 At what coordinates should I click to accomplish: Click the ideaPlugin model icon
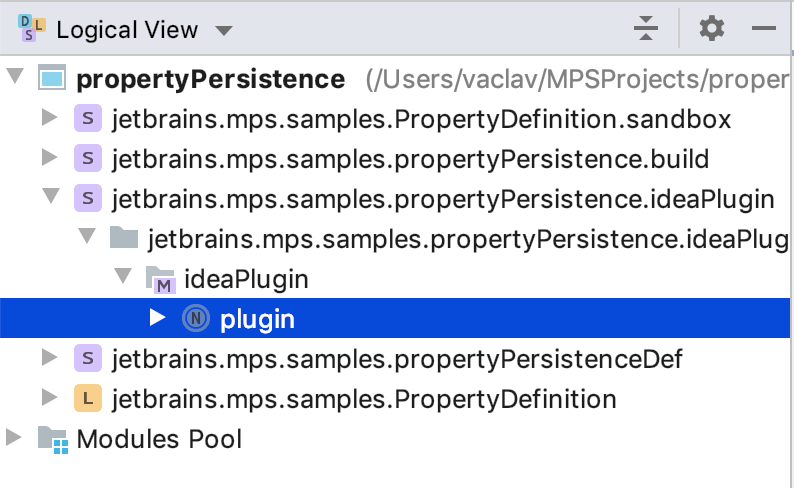tap(160, 280)
